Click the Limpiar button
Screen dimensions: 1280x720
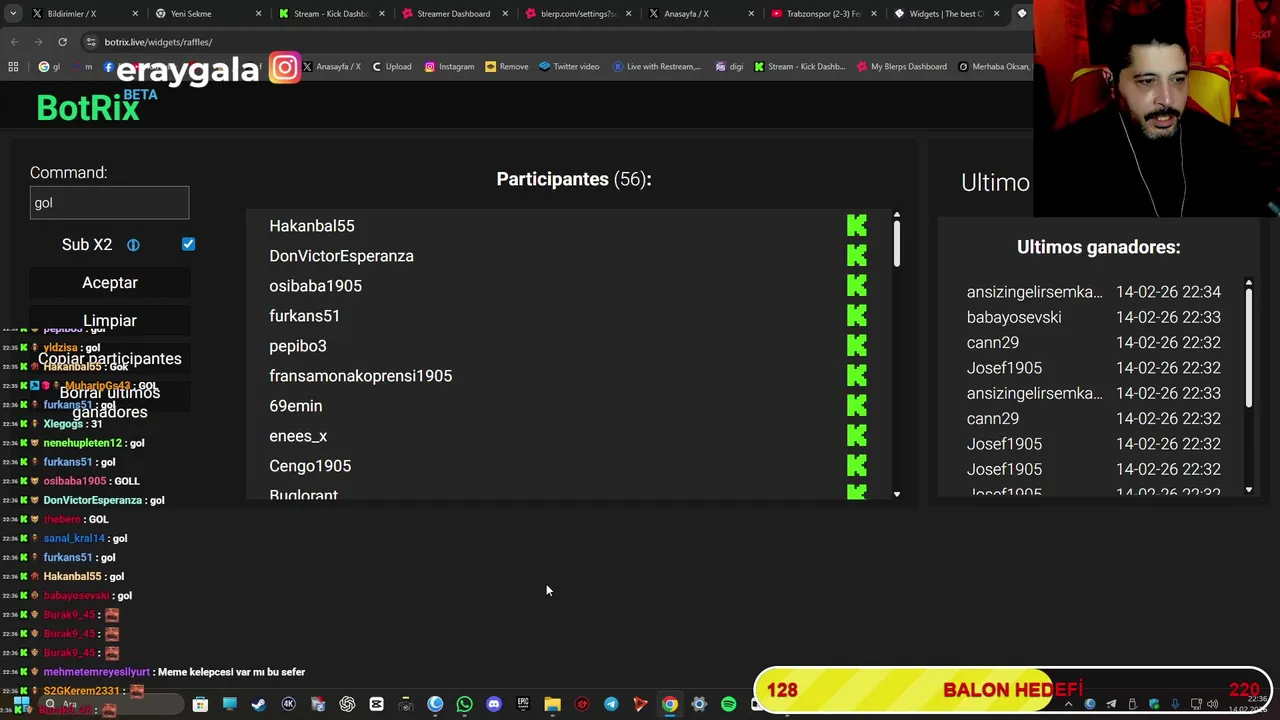pyautogui.click(x=110, y=321)
